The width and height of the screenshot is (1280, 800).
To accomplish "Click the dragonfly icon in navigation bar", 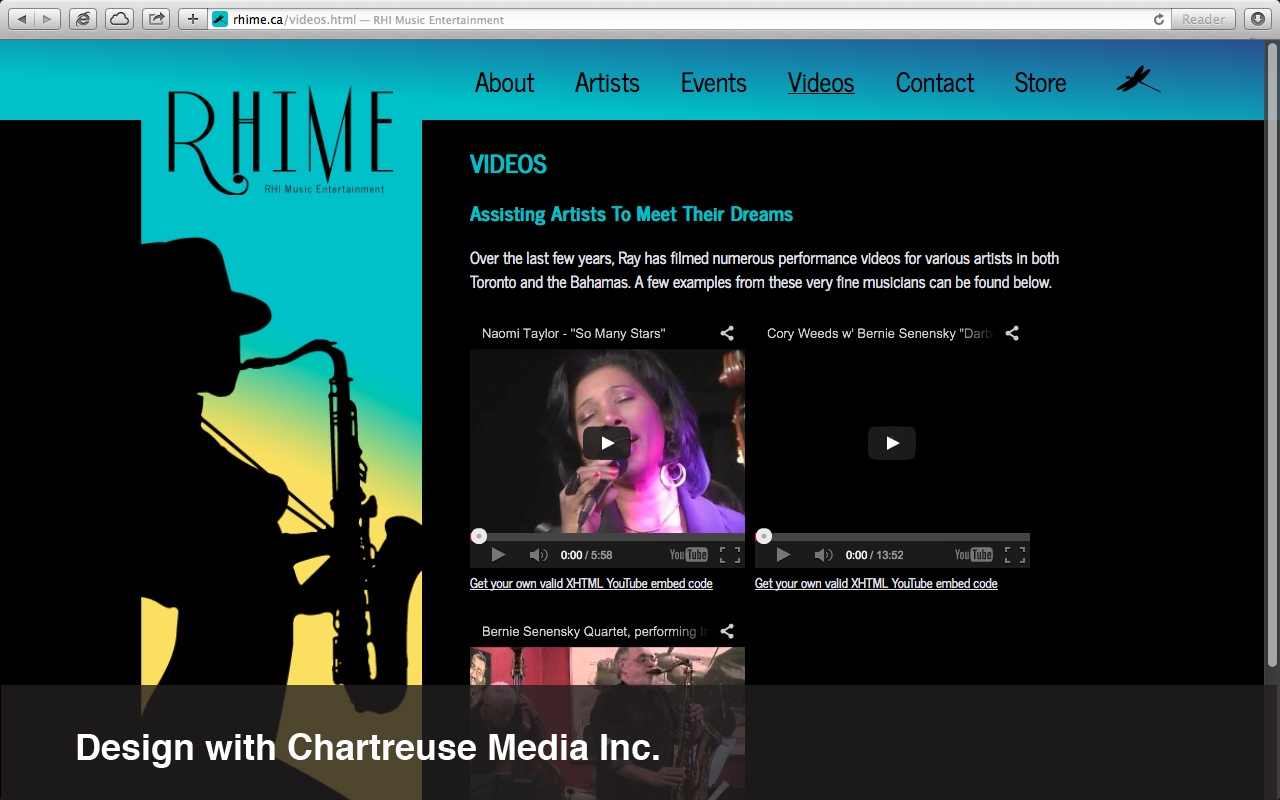I will point(1137,81).
